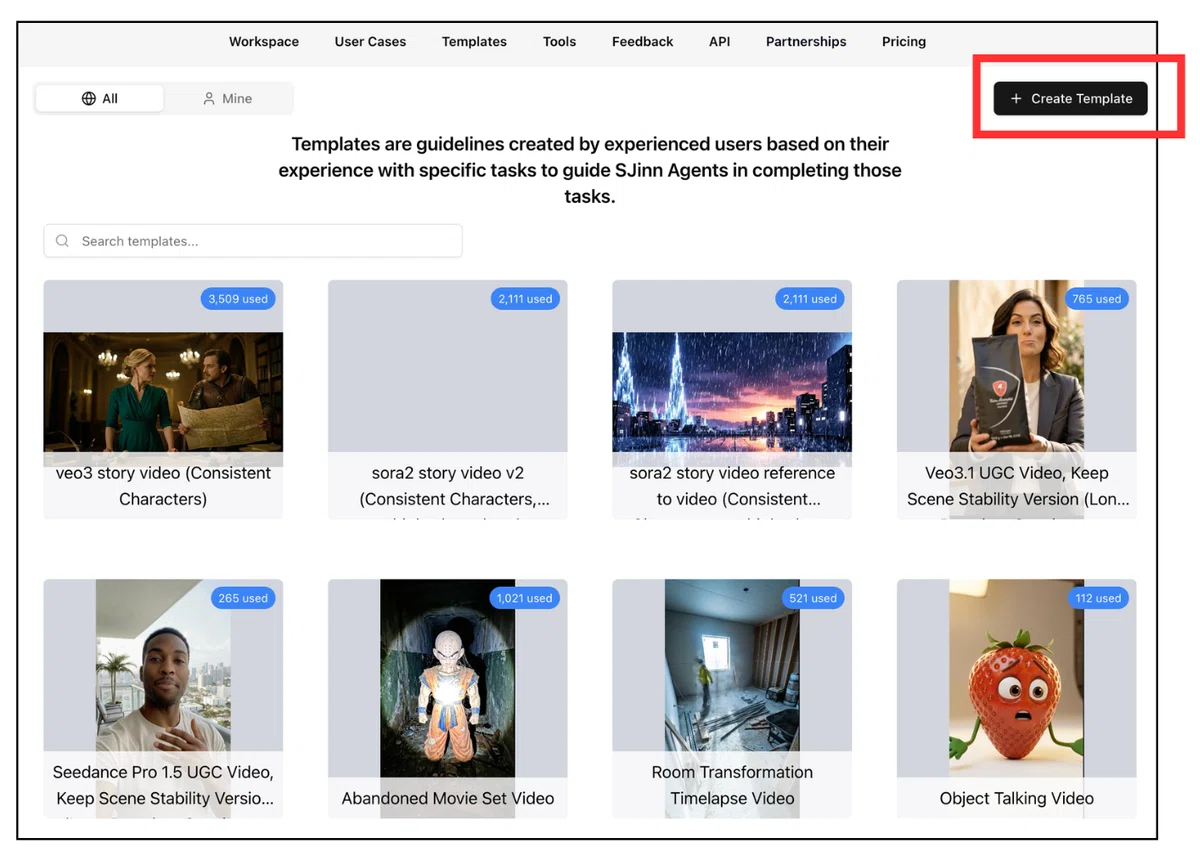1200x861 pixels.
Task: Open the Templates navigation item
Action: pyautogui.click(x=474, y=42)
